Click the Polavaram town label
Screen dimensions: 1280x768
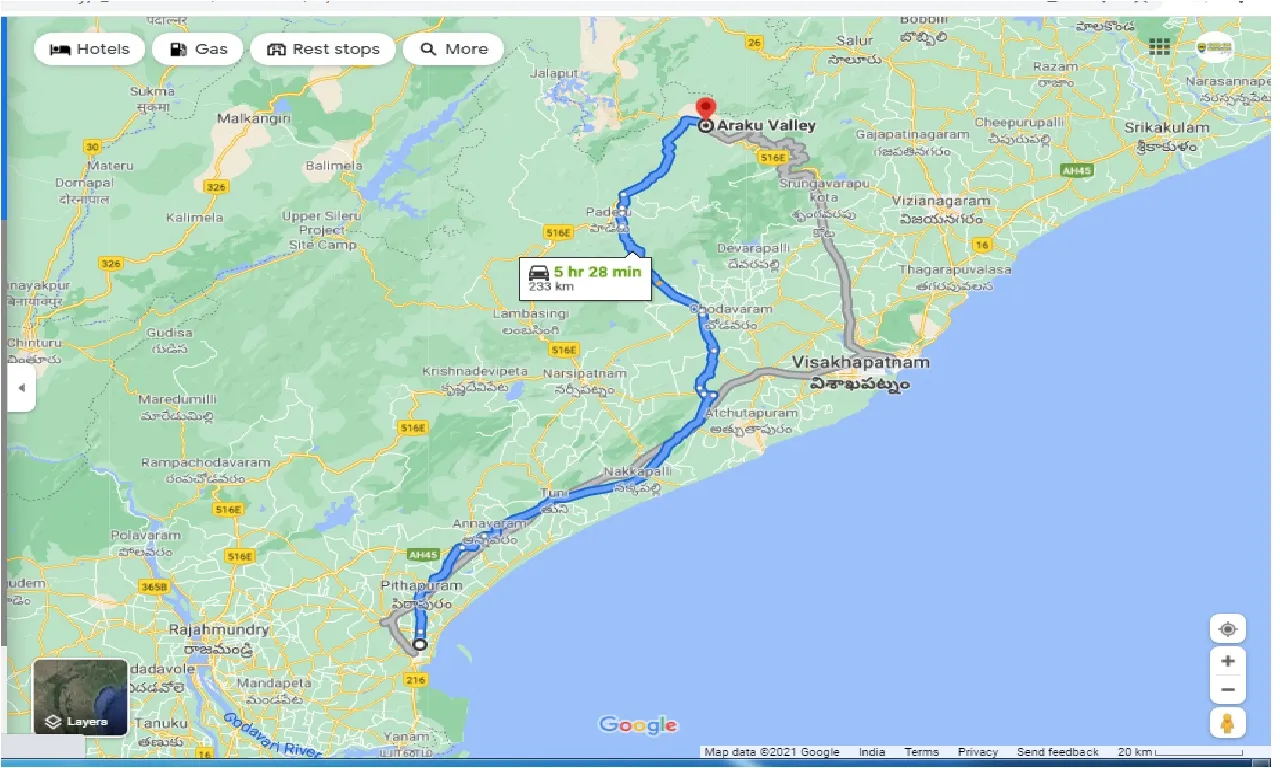[145, 536]
